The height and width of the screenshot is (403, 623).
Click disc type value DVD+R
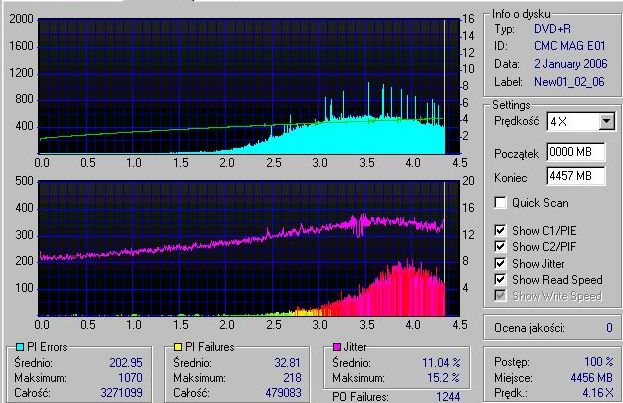click(x=552, y=29)
